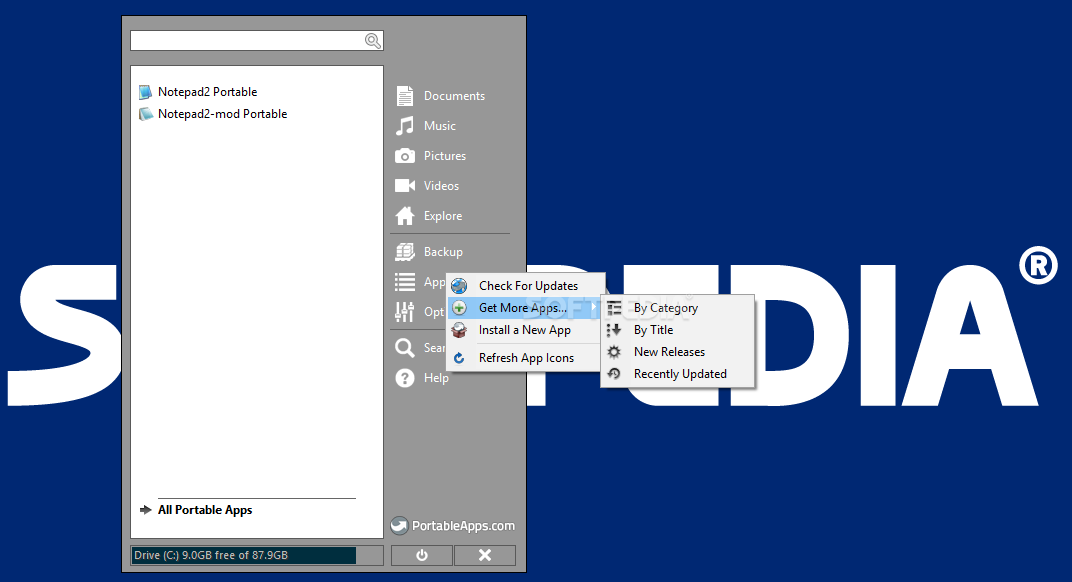Click the New Releases gear icon
Screen dimensions: 1072x582
click(614, 352)
